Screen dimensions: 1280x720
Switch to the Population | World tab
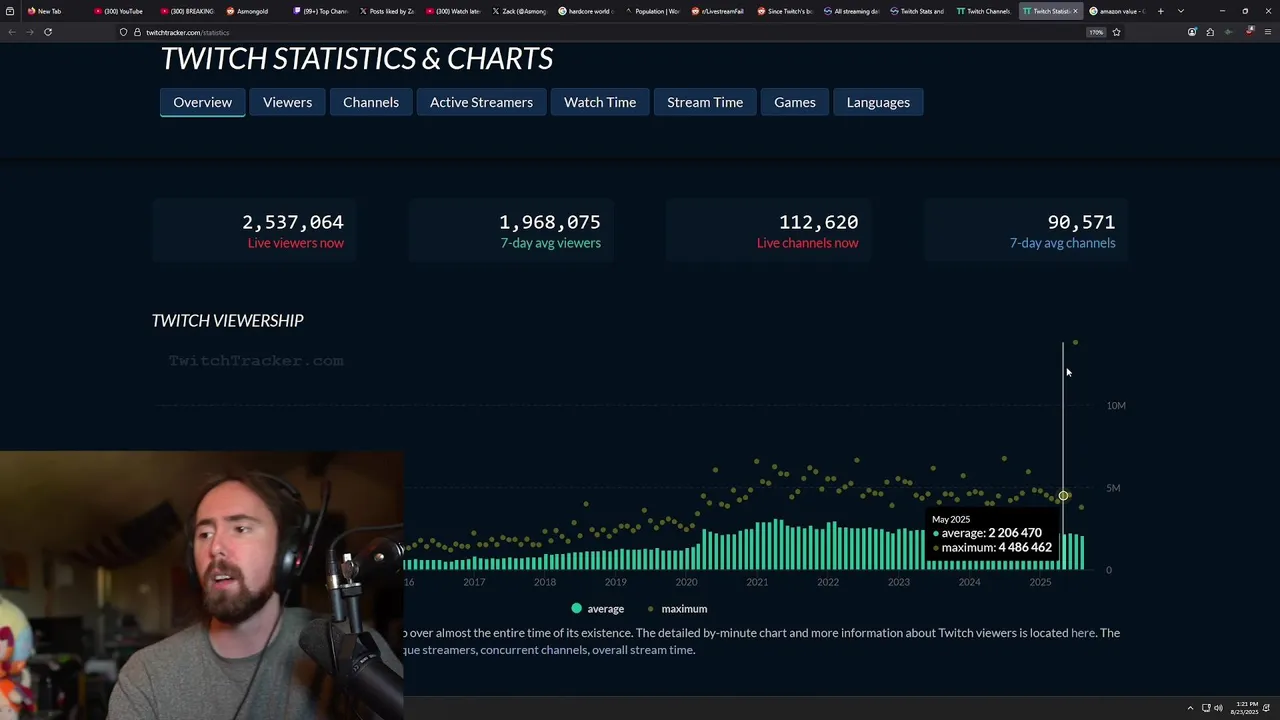pyautogui.click(x=653, y=11)
